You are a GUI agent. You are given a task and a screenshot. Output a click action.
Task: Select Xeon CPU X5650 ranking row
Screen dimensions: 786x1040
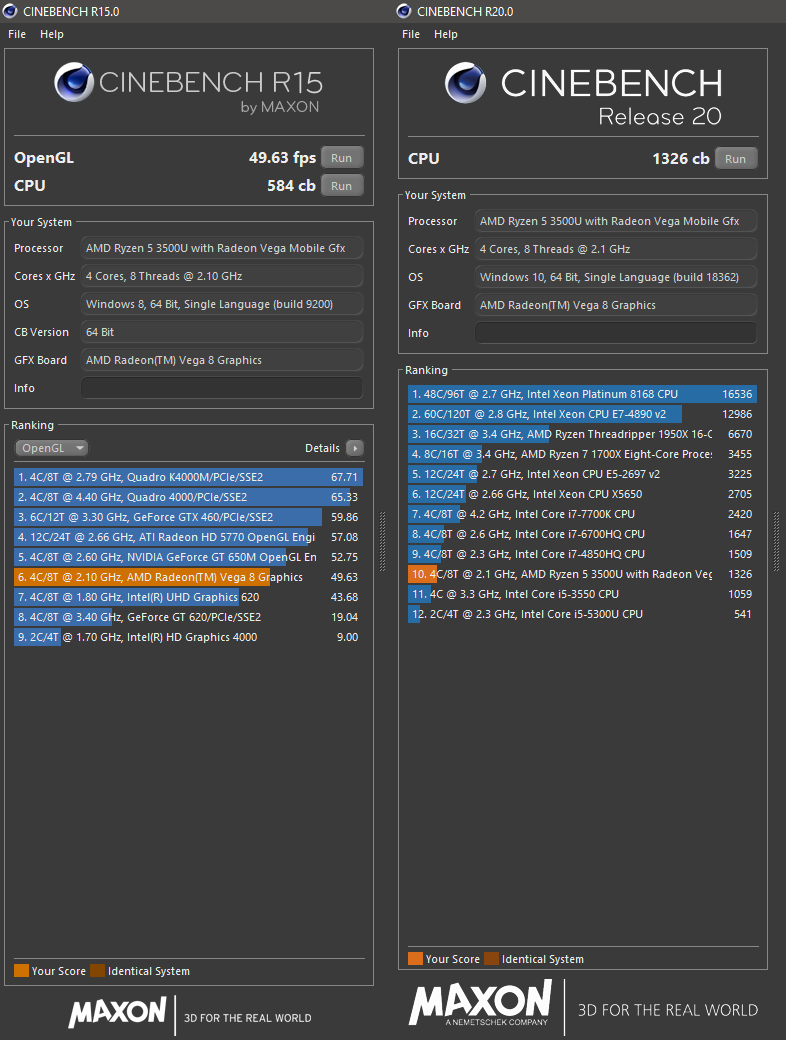pyautogui.click(x=582, y=494)
